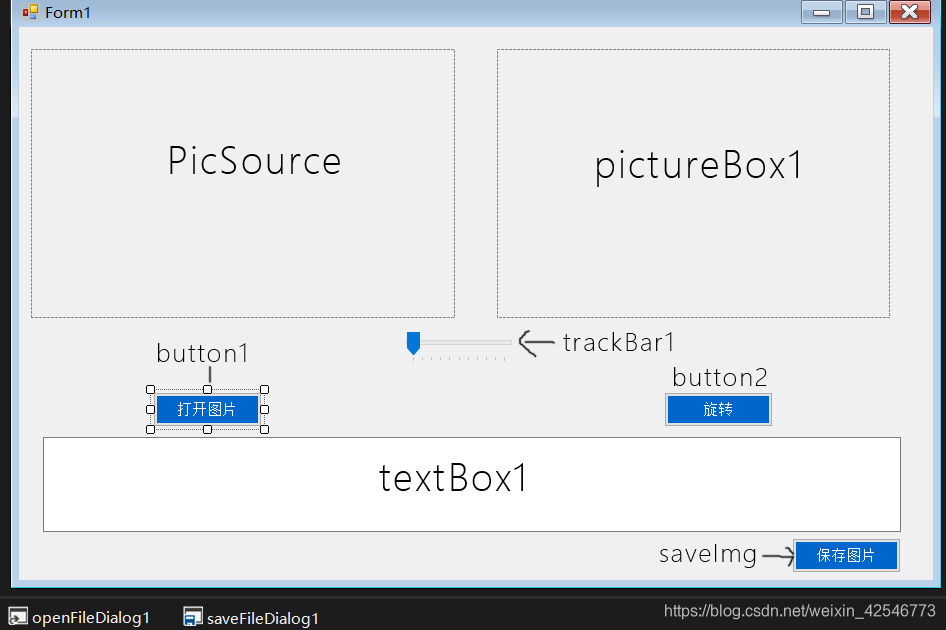946x630 pixels.
Task: Select the saveFileDialog1 component icon
Action: 192,617
